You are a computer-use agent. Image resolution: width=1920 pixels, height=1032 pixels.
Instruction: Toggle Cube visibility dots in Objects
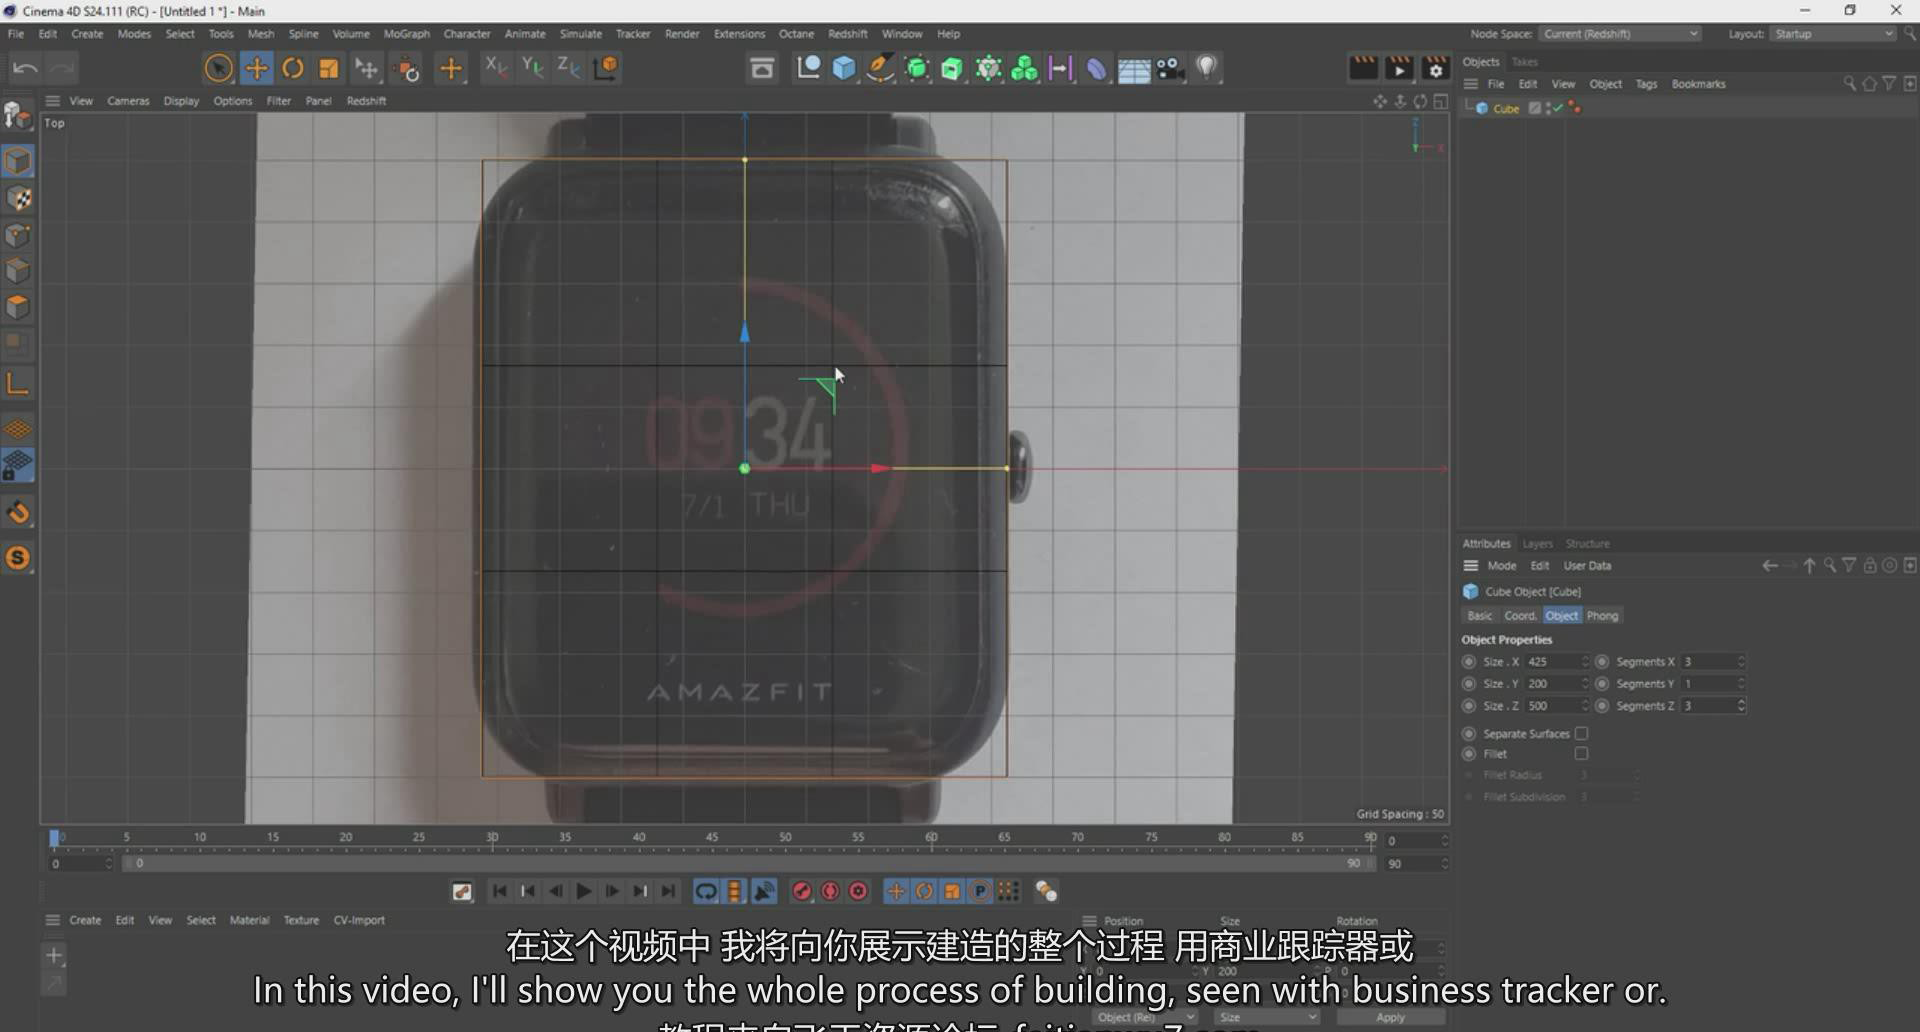click(x=1548, y=108)
